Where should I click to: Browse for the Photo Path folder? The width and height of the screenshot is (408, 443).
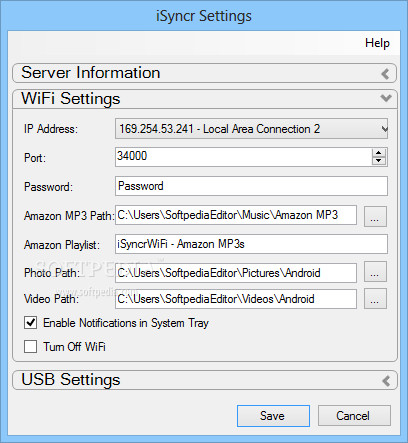coord(375,271)
